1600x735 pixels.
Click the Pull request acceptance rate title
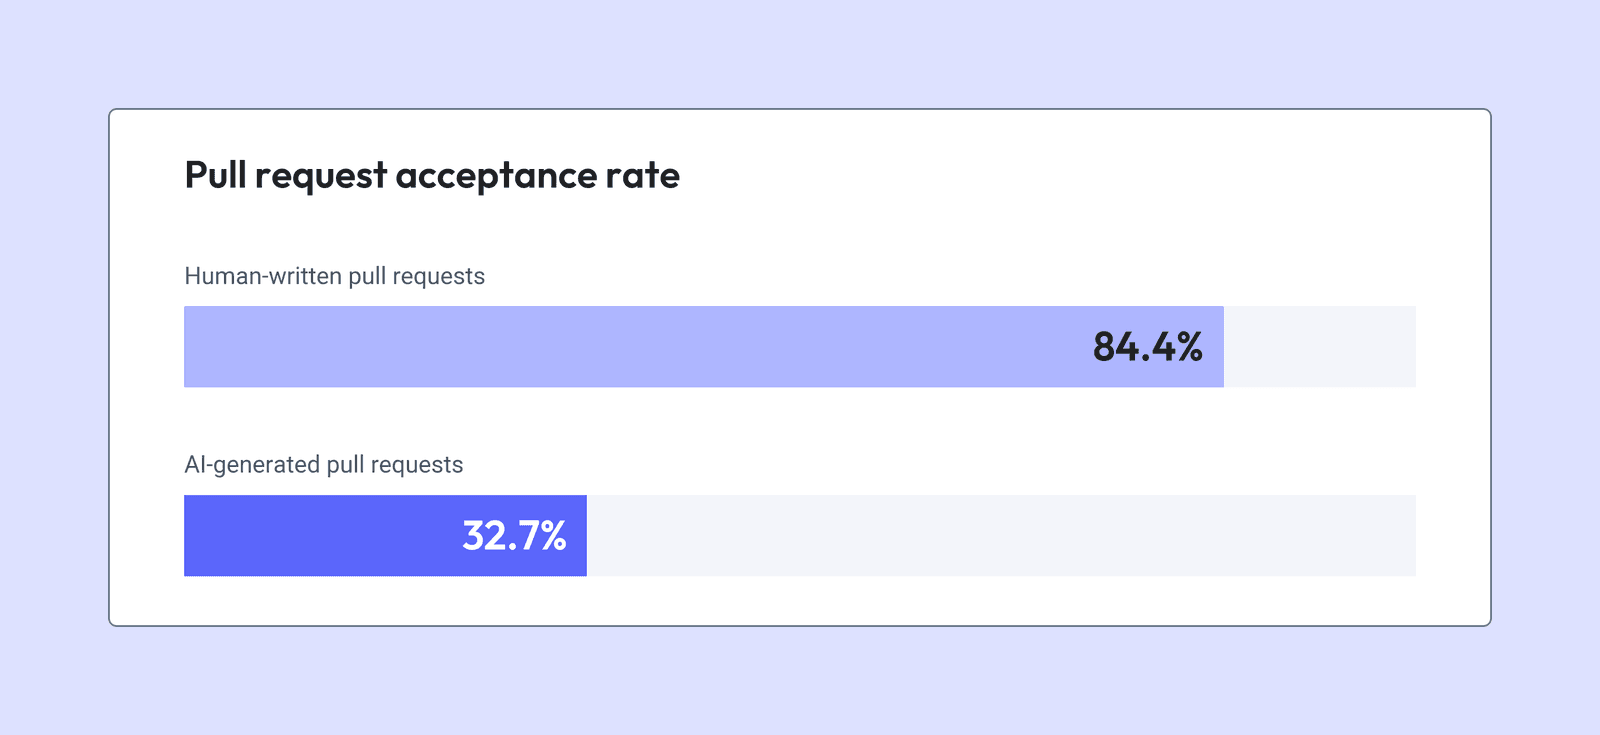pyautogui.click(x=432, y=176)
